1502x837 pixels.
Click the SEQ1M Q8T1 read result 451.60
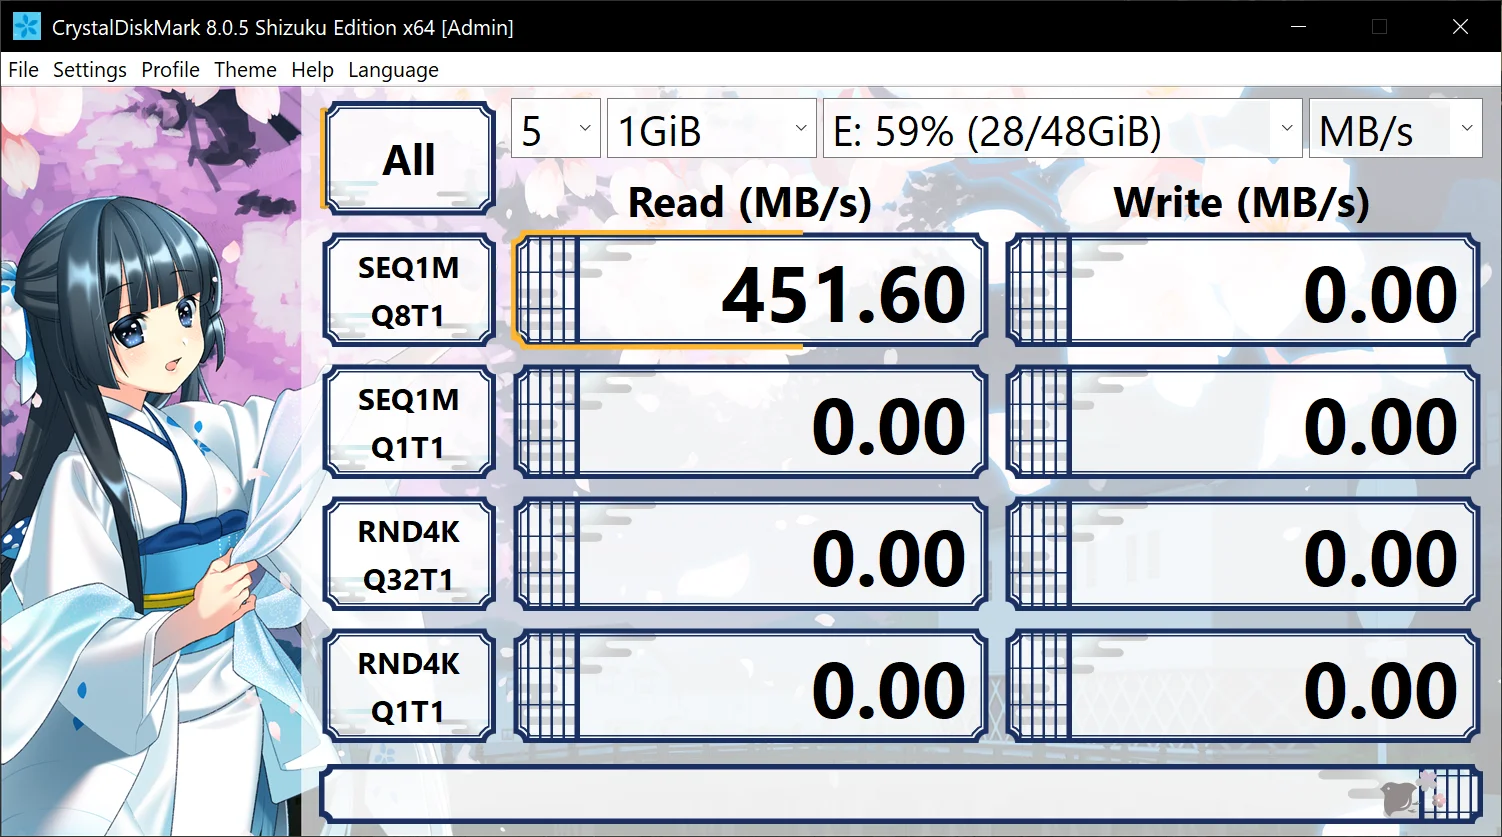point(750,291)
